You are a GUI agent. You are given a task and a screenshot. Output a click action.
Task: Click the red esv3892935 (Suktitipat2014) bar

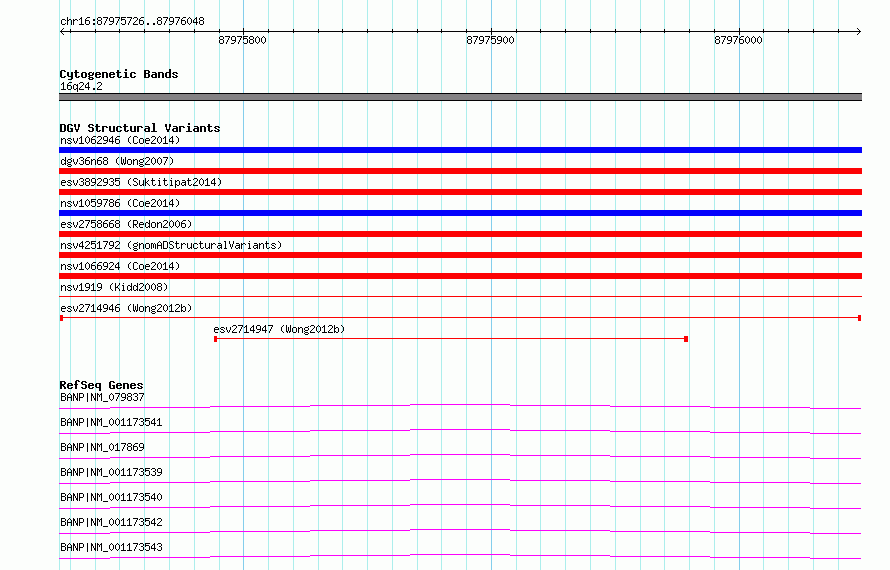(460, 192)
